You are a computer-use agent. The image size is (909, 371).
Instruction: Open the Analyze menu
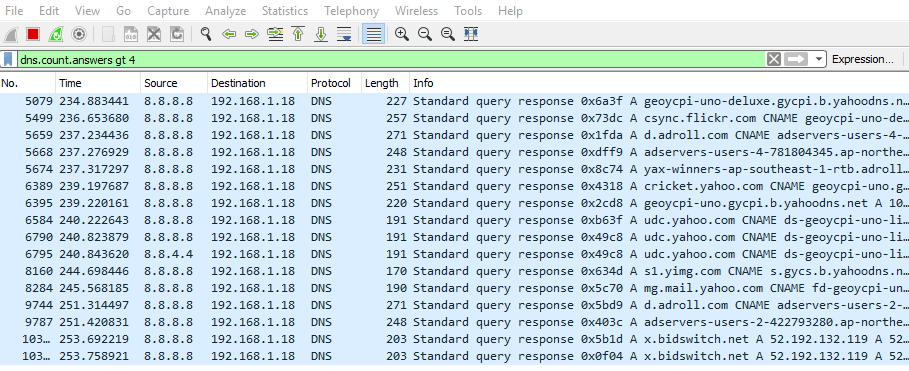226,10
